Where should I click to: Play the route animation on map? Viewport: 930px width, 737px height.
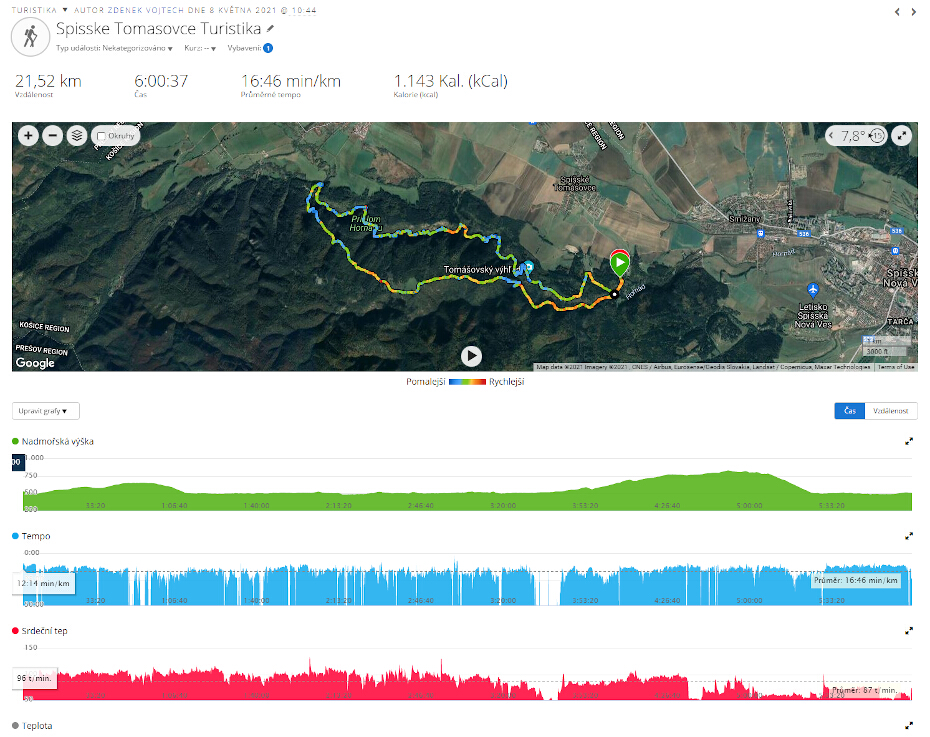pos(472,356)
